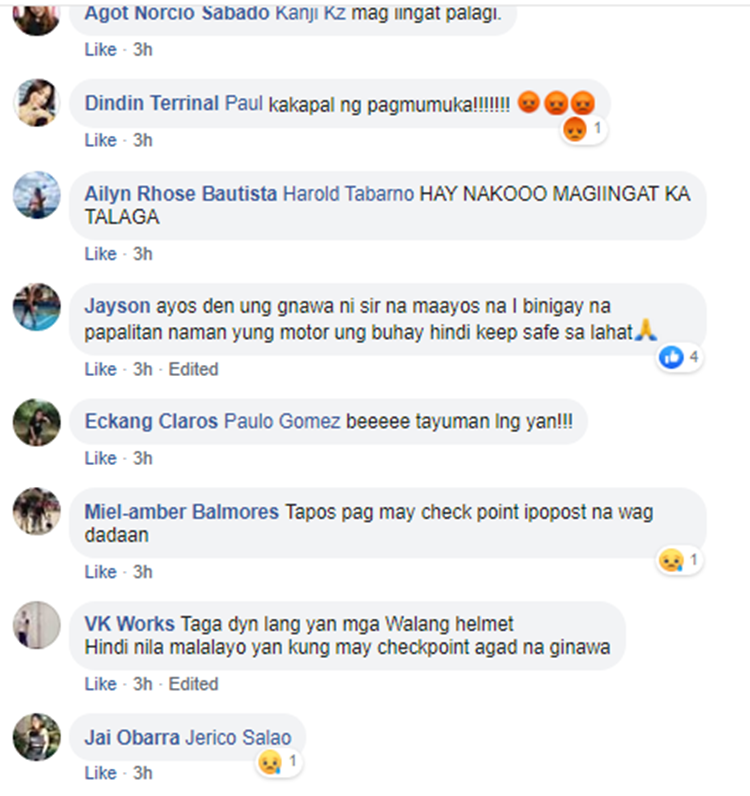Screen dimensions: 750x796
Task: Open VK Works' profile avatar
Action: (x=37, y=625)
